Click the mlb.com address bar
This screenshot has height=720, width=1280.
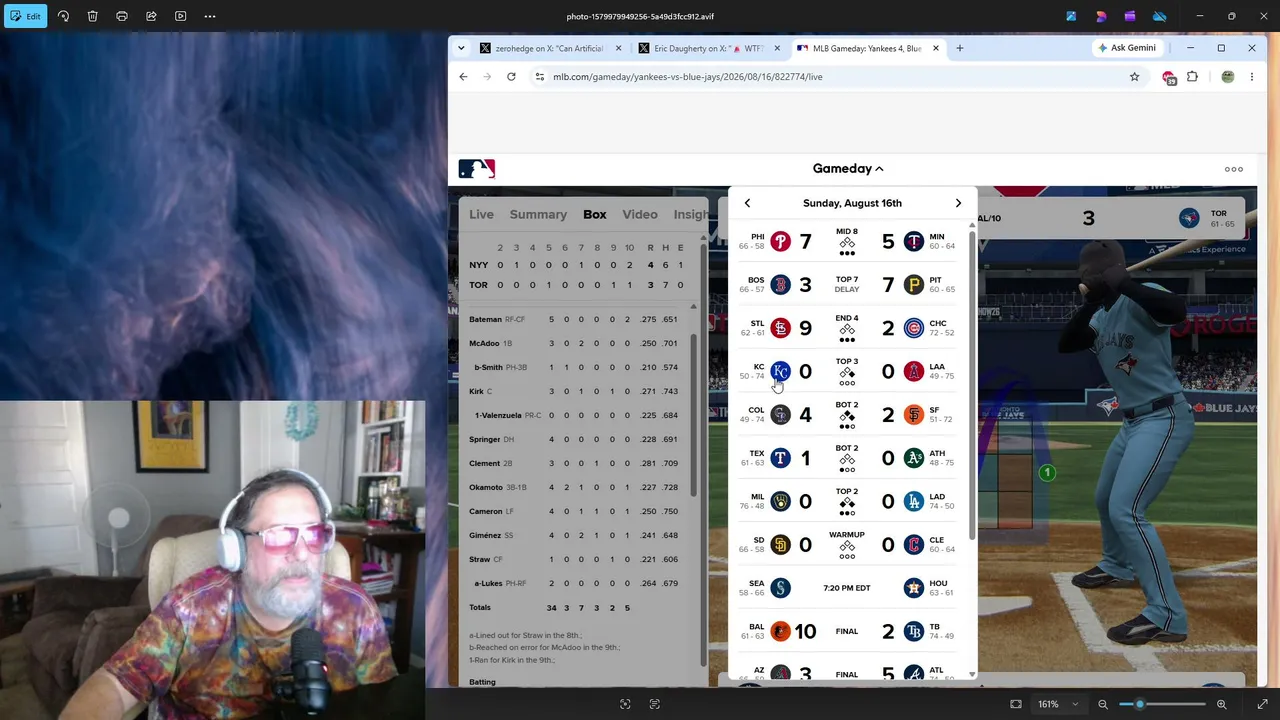(x=840, y=76)
